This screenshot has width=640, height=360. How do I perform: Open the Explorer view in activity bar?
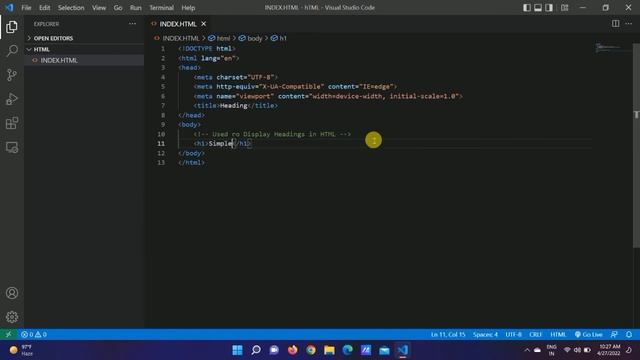pos(12,27)
